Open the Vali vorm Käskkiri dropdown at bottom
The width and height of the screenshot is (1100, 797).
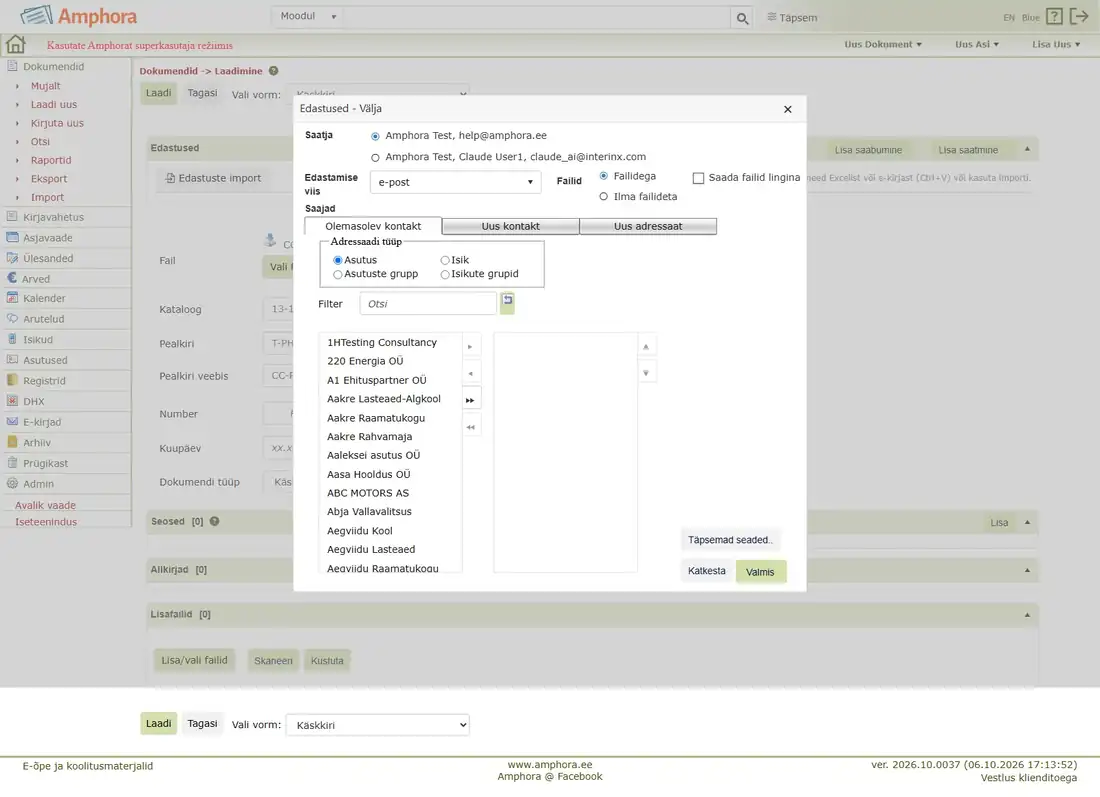point(377,725)
